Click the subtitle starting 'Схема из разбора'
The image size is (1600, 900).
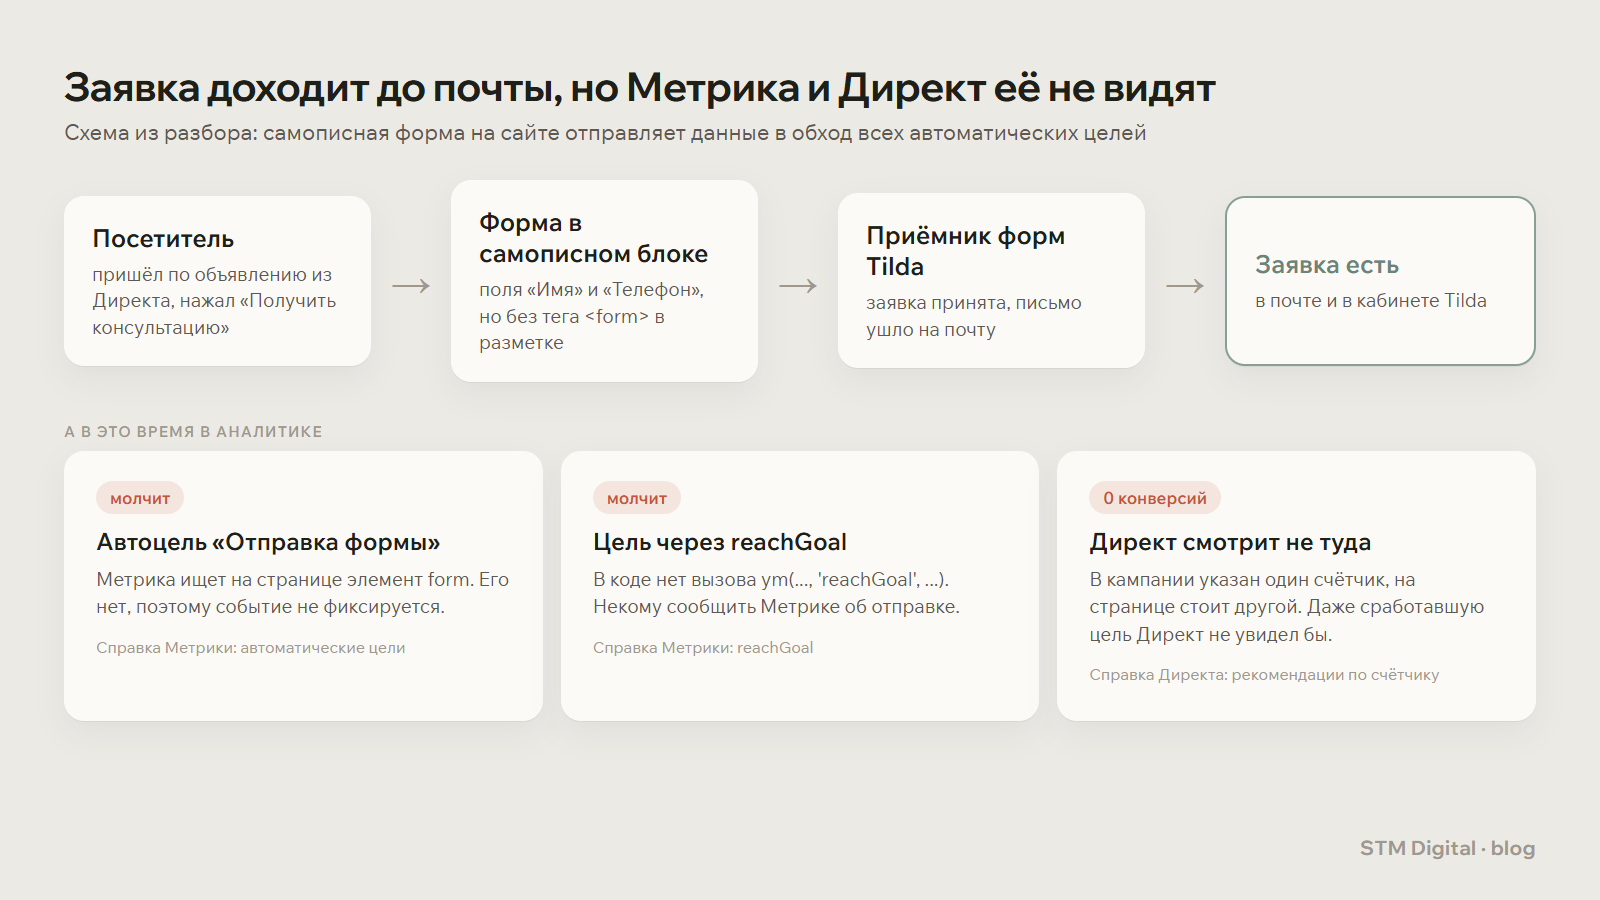605,133
